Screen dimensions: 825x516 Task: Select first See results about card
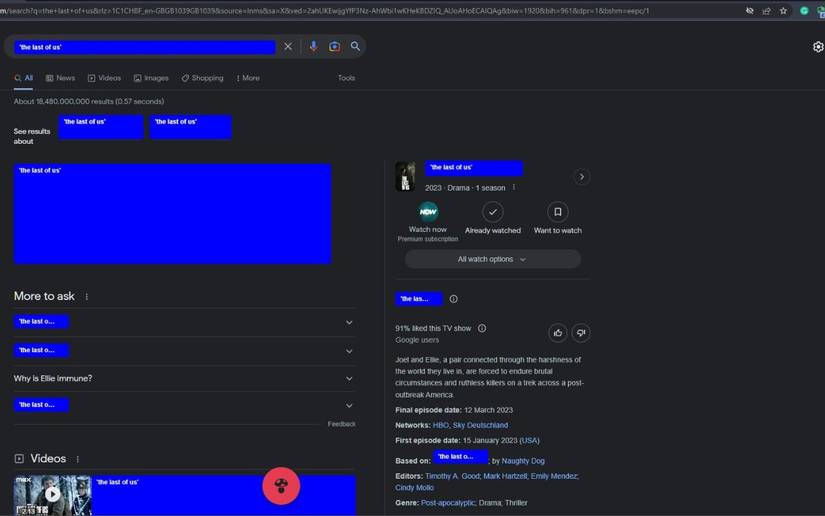point(101,127)
